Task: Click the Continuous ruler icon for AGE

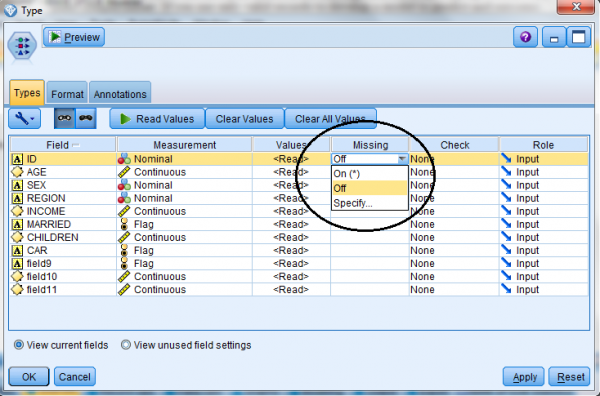Action: point(124,172)
